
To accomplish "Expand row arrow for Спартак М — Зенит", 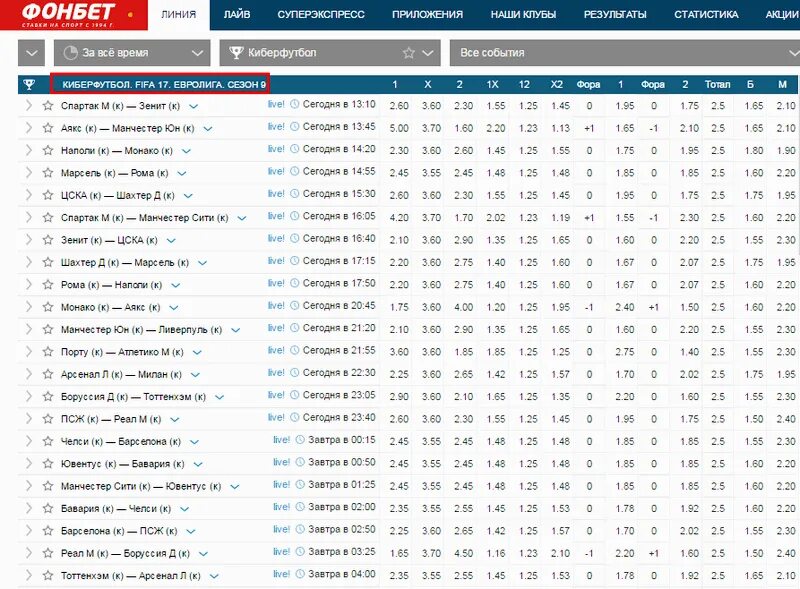I will (x=29, y=106).
